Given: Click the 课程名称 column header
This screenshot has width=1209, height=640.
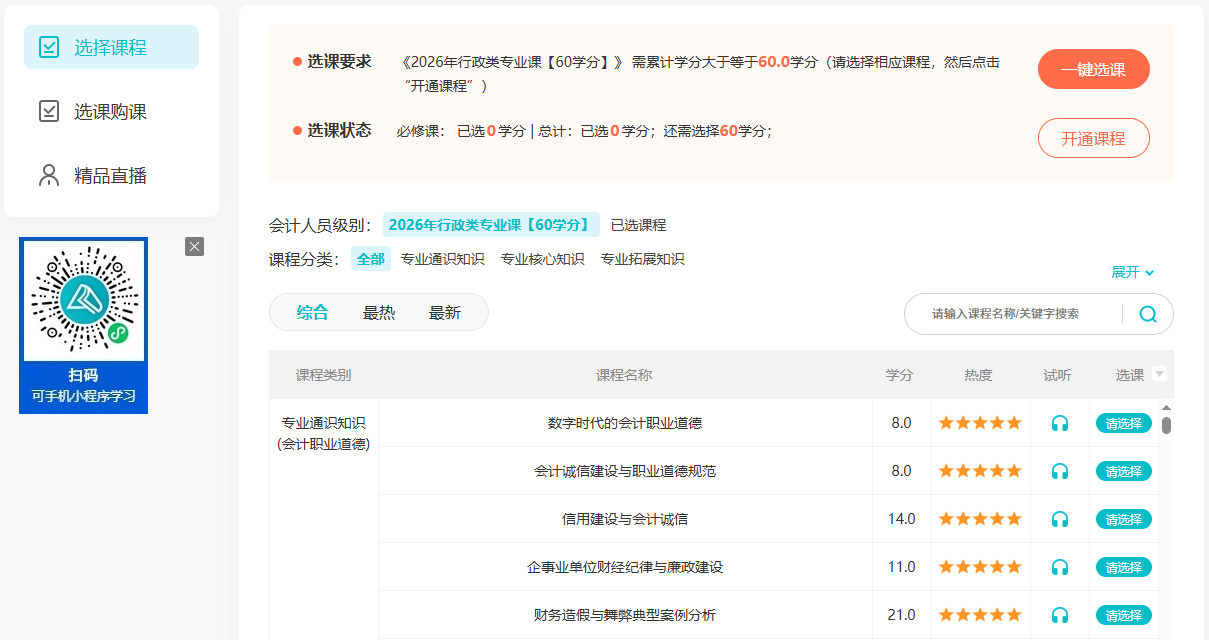Looking at the screenshot, I should [x=624, y=375].
